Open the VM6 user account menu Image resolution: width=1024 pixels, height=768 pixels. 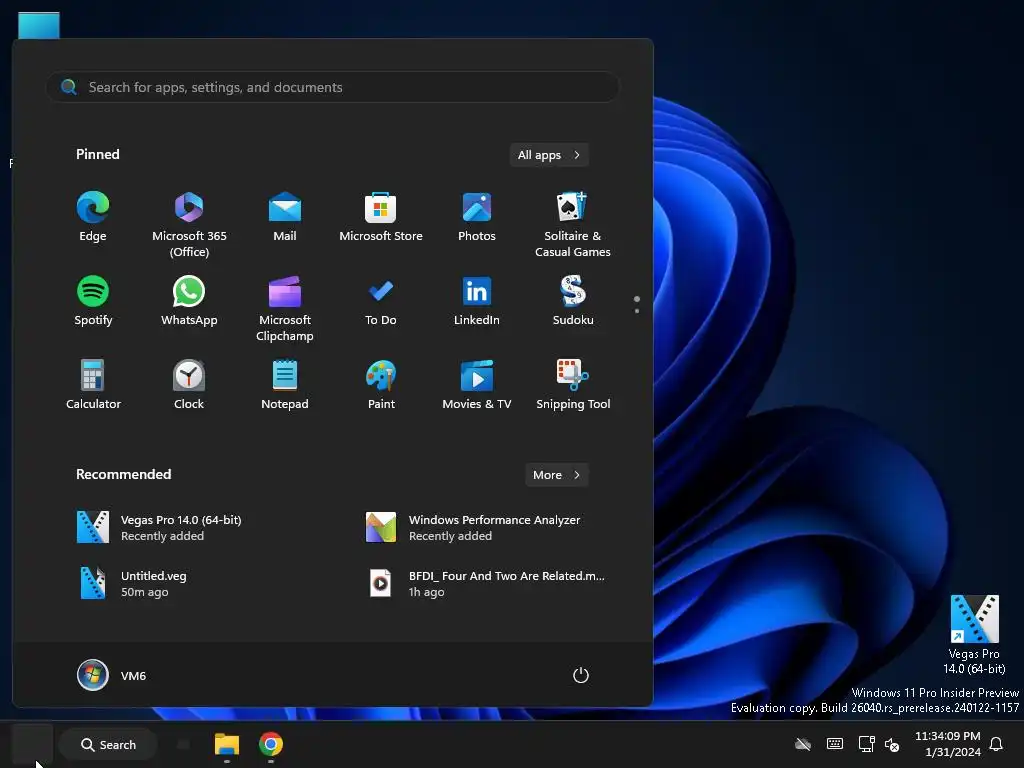pos(112,675)
